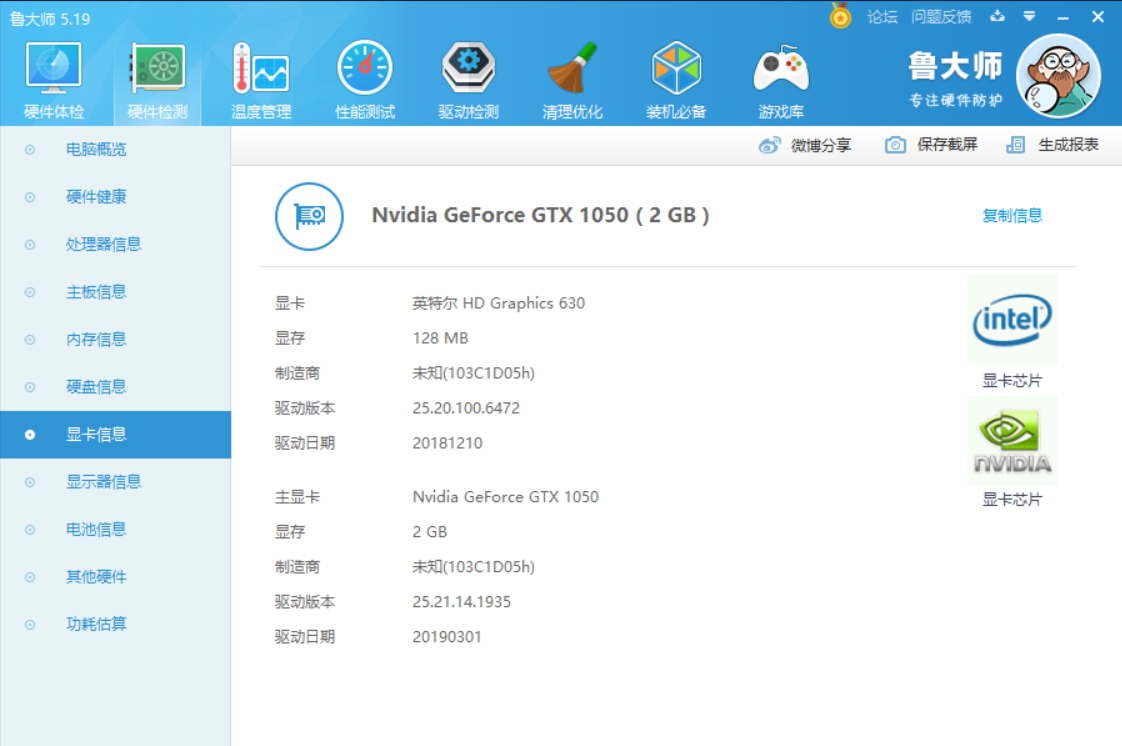Click driver date 20181210
1122x746 pixels.
click(x=447, y=443)
